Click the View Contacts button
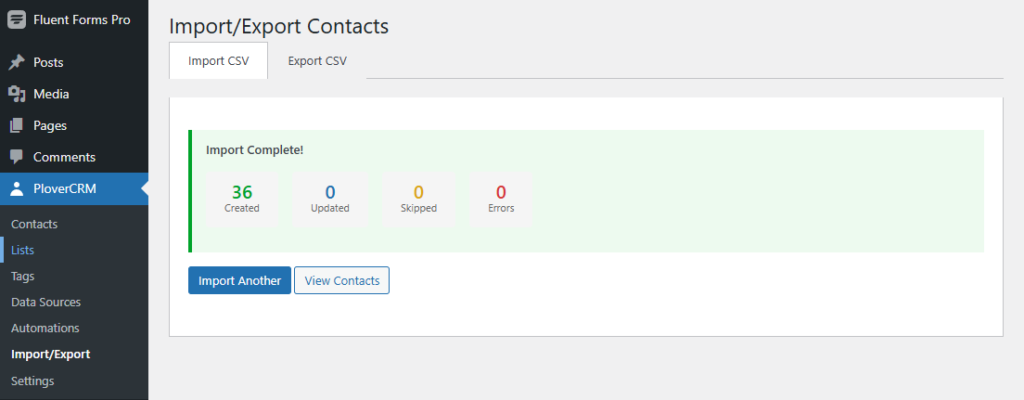The width and height of the screenshot is (1024, 400). click(x=341, y=281)
